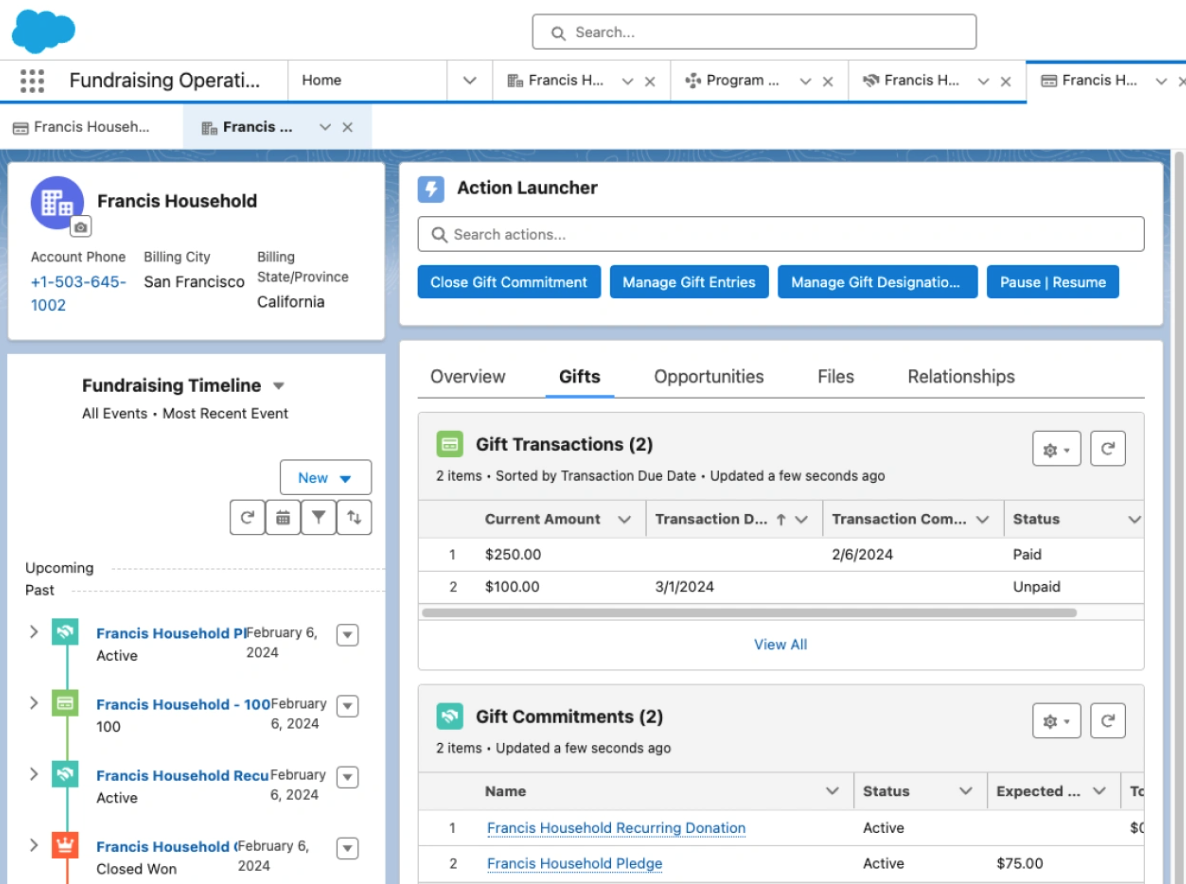Open Francis Household Pledge link
1186x884 pixels.
(x=574, y=863)
